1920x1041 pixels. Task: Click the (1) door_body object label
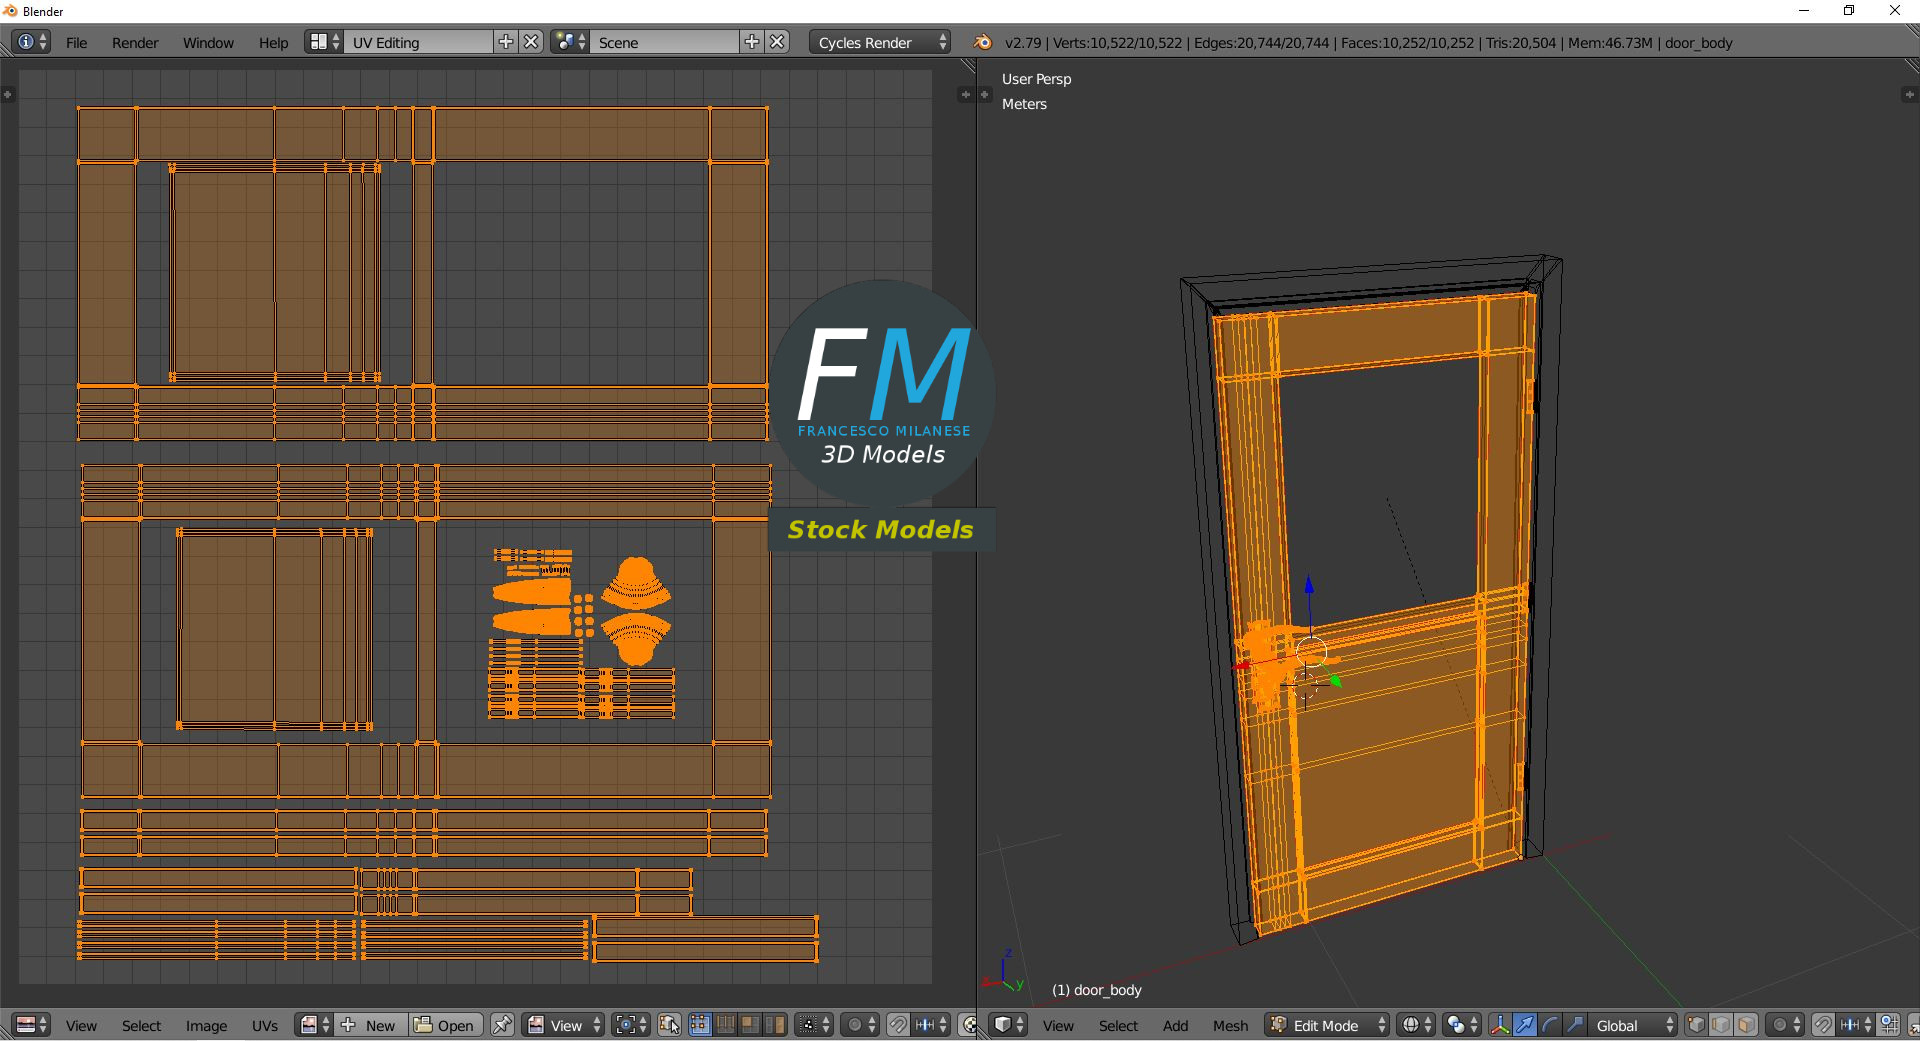point(1096,990)
